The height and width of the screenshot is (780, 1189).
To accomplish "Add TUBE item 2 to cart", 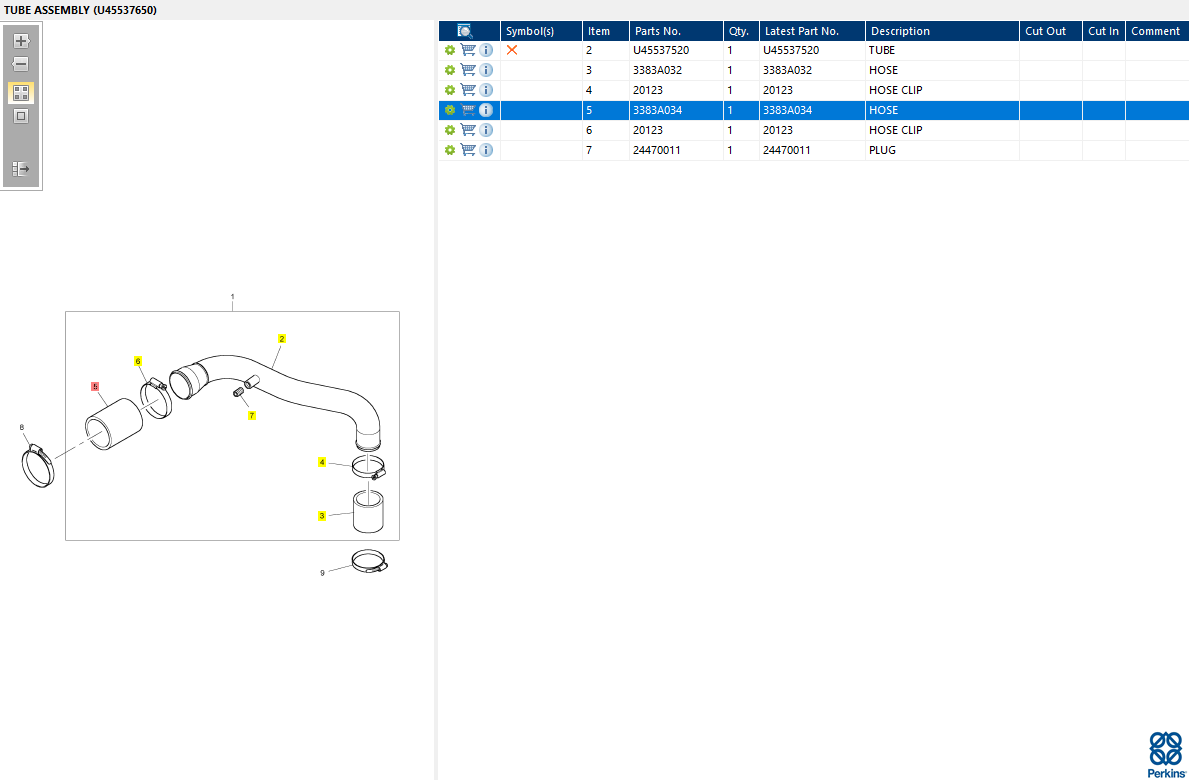I will pyautogui.click(x=469, y=50).
